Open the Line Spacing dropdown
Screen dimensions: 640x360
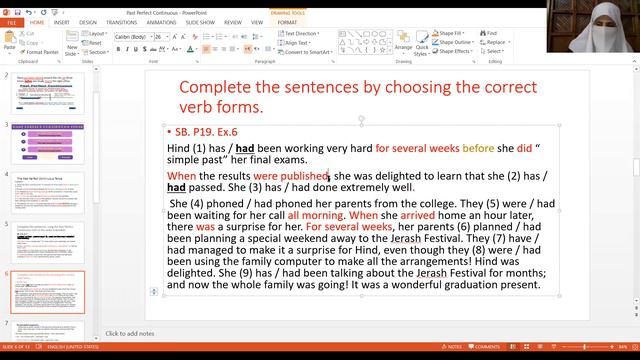[x=257, y=37]
